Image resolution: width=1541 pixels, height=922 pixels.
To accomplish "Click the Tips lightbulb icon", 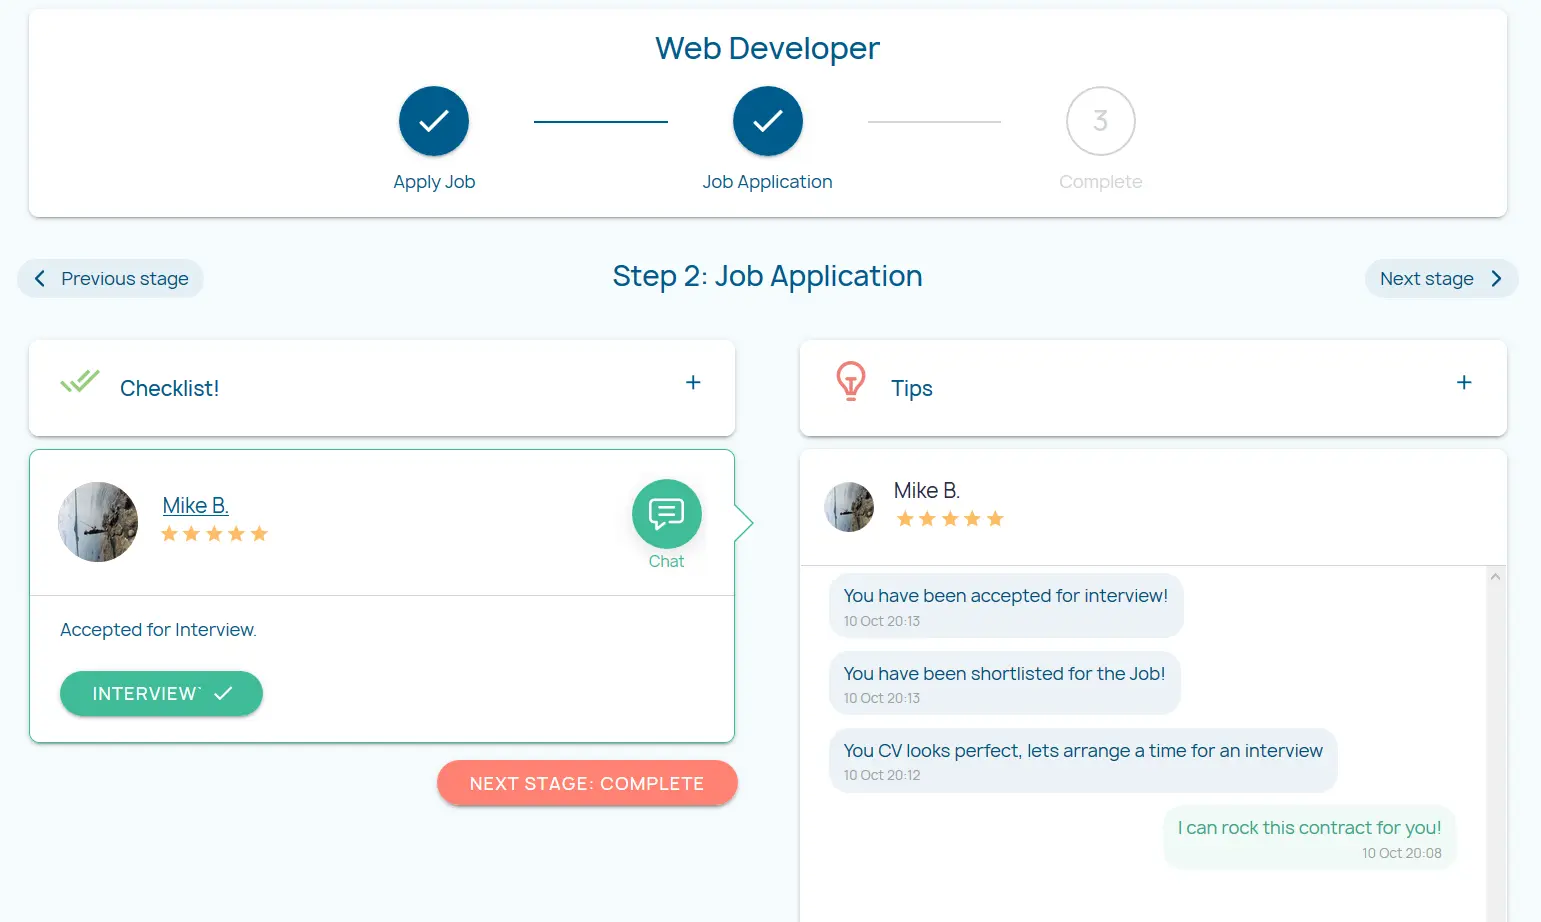I will [x=850, y=381].
